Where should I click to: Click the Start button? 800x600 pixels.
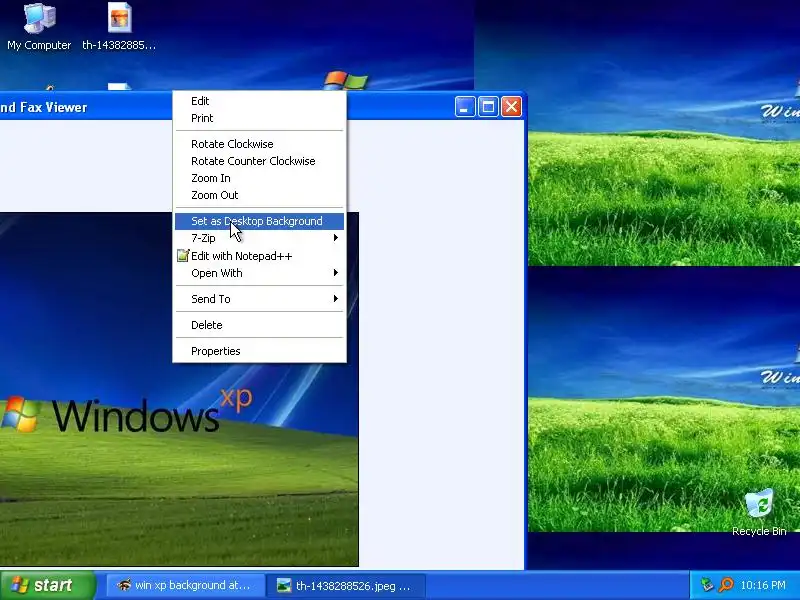pos(47,585)
